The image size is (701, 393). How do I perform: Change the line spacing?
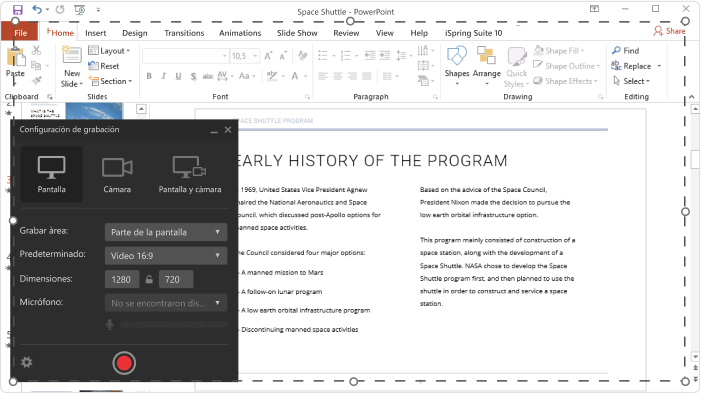click(x=404, y=55)
